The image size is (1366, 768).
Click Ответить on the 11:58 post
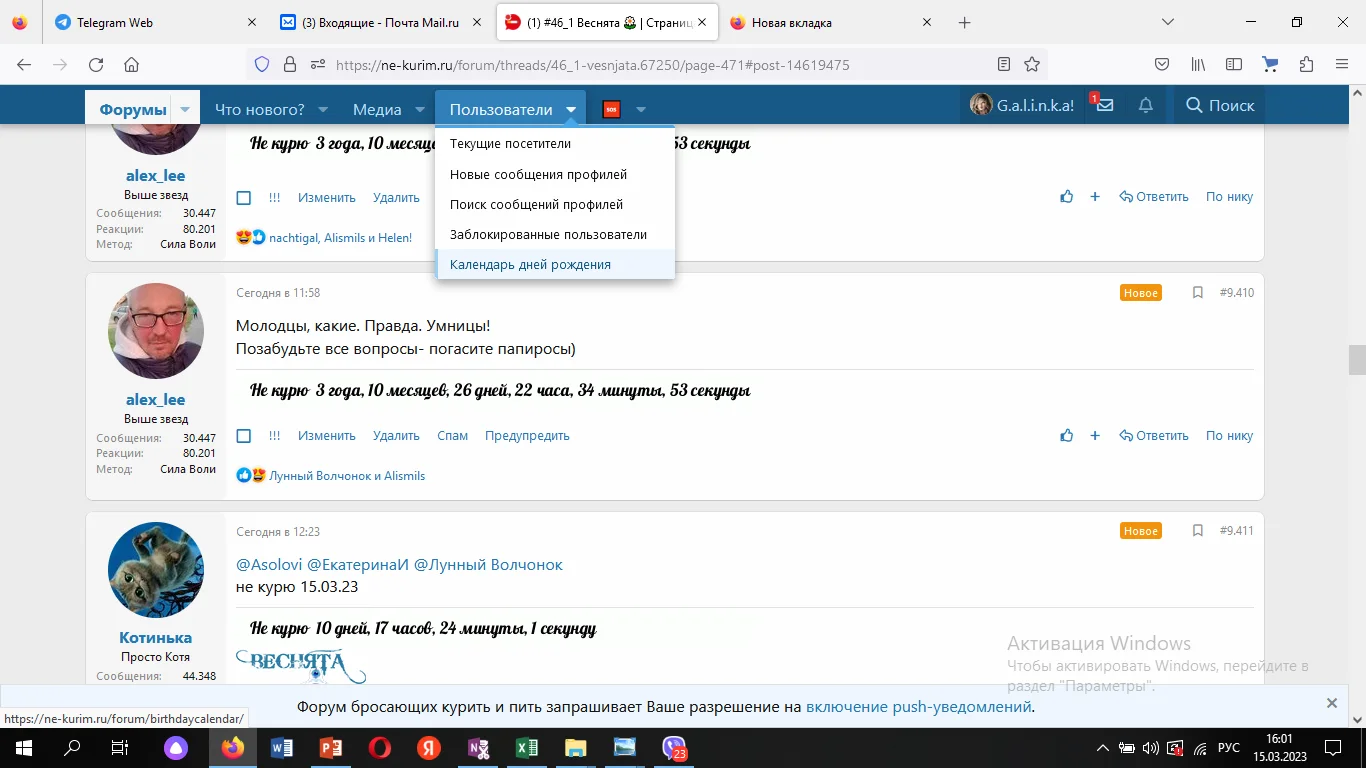(x=1154, y=436)
